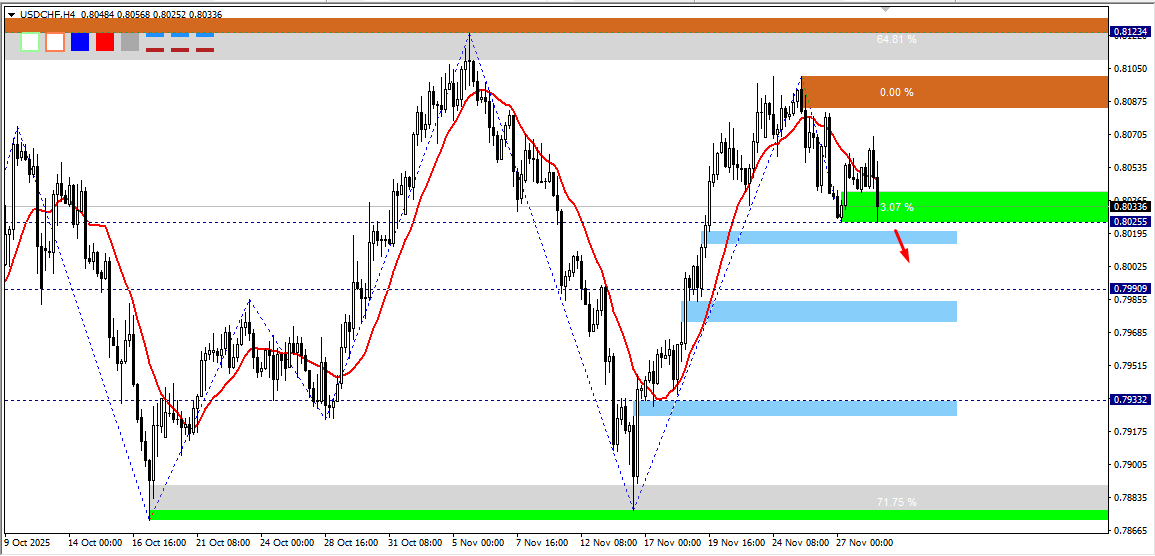
Task: Click the 0.80255 price level tag
Action: tap(1130, 221)
